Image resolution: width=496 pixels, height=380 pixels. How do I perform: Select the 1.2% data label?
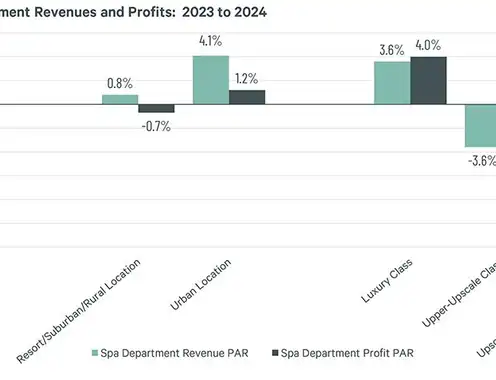(x=247, y=79)
